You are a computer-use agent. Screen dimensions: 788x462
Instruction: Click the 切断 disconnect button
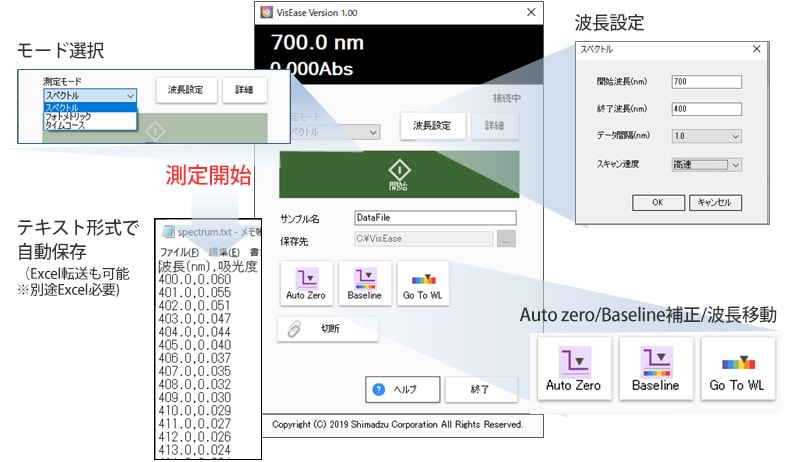328,329
